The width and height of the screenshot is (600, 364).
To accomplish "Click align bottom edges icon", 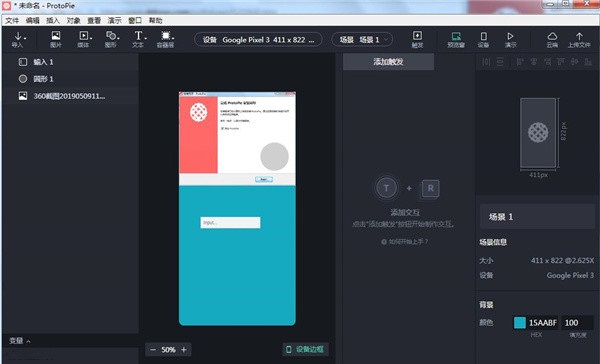I will pos(588,62).
